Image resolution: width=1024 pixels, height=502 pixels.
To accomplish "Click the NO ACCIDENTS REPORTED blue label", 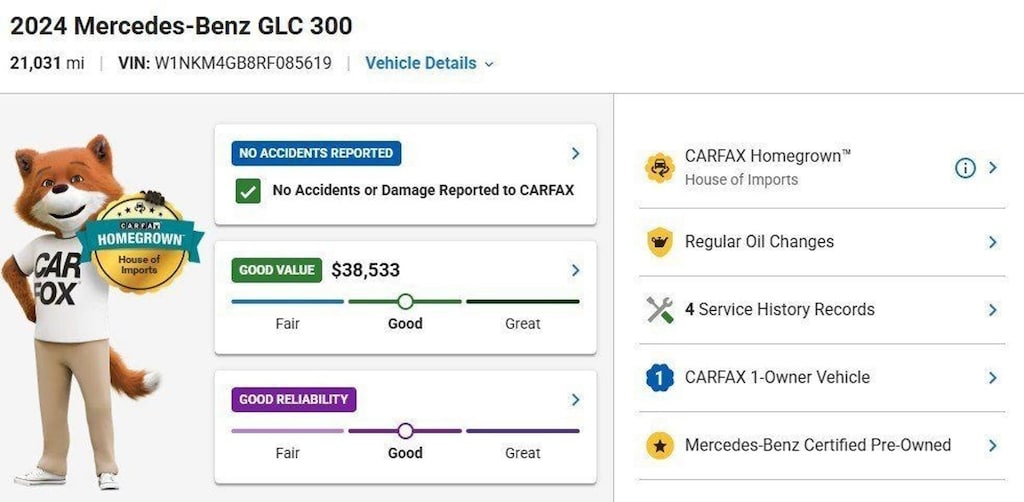I will click(316, 153).
